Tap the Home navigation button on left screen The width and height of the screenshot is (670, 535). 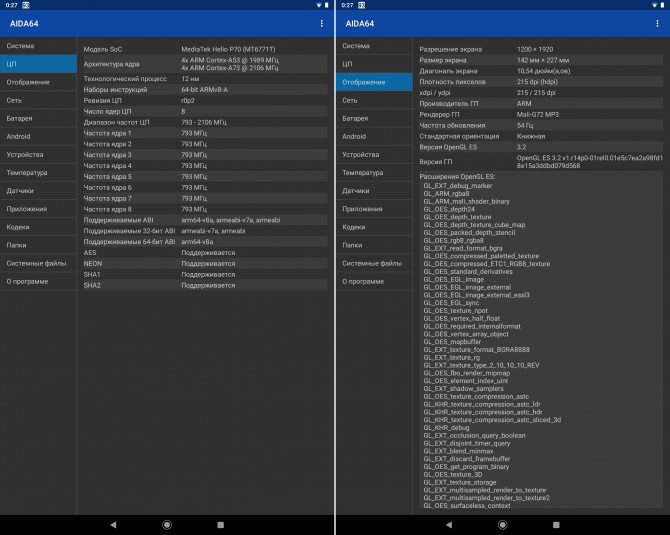pyautogui.click(x=167, y=525)
